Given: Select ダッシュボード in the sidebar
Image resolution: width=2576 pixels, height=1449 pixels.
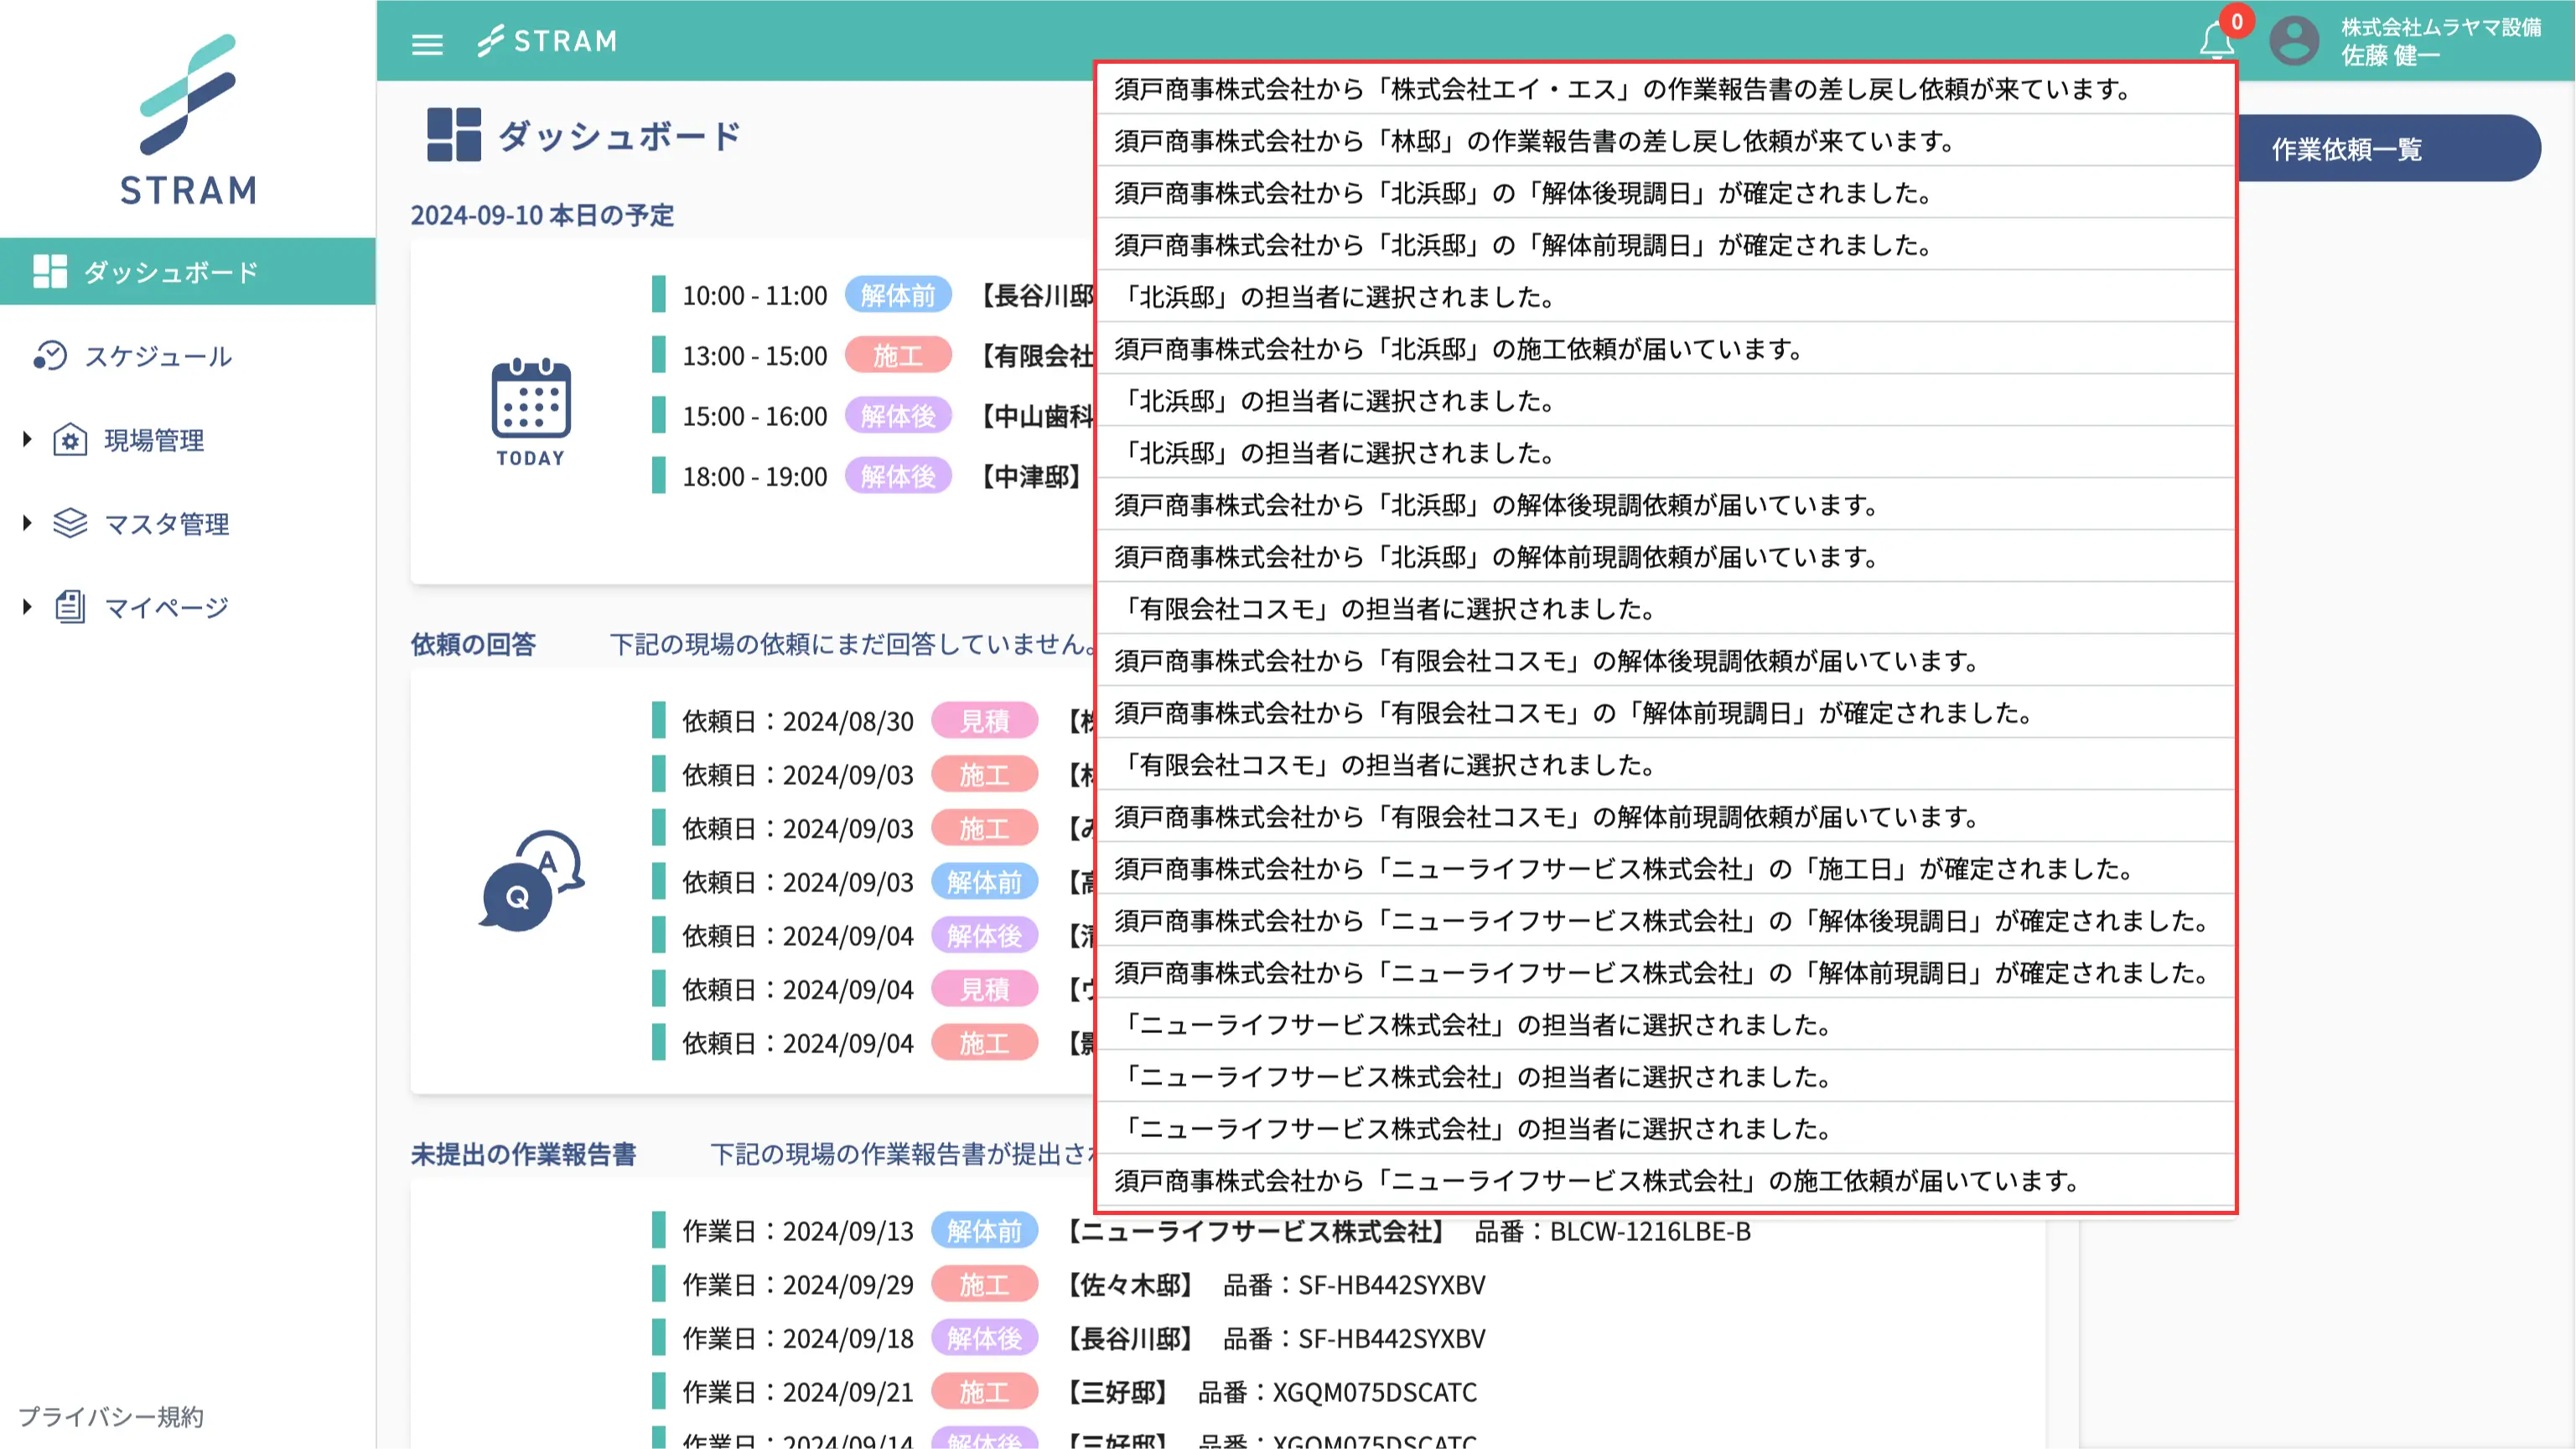Looking at the screenshot, I should pos(170,271).
